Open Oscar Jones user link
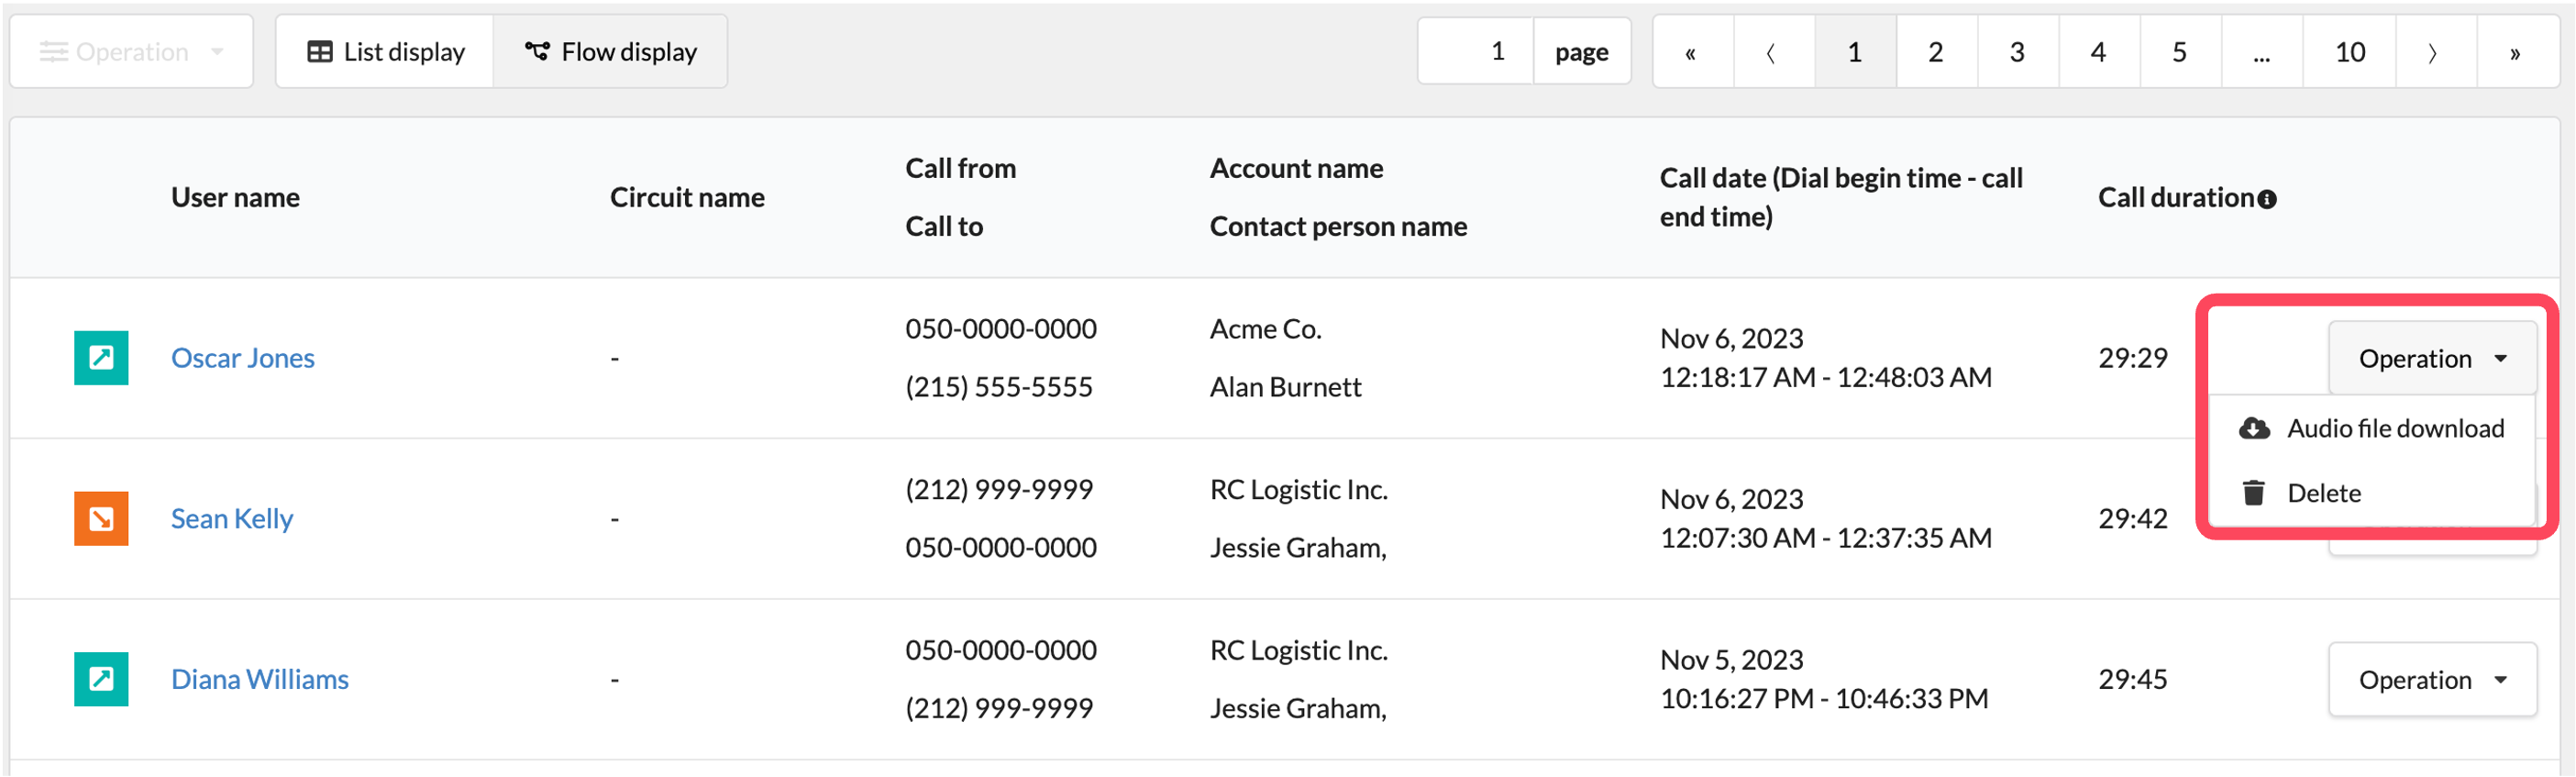This screenshot has width=2576, height=777. [x=242, y=358]
